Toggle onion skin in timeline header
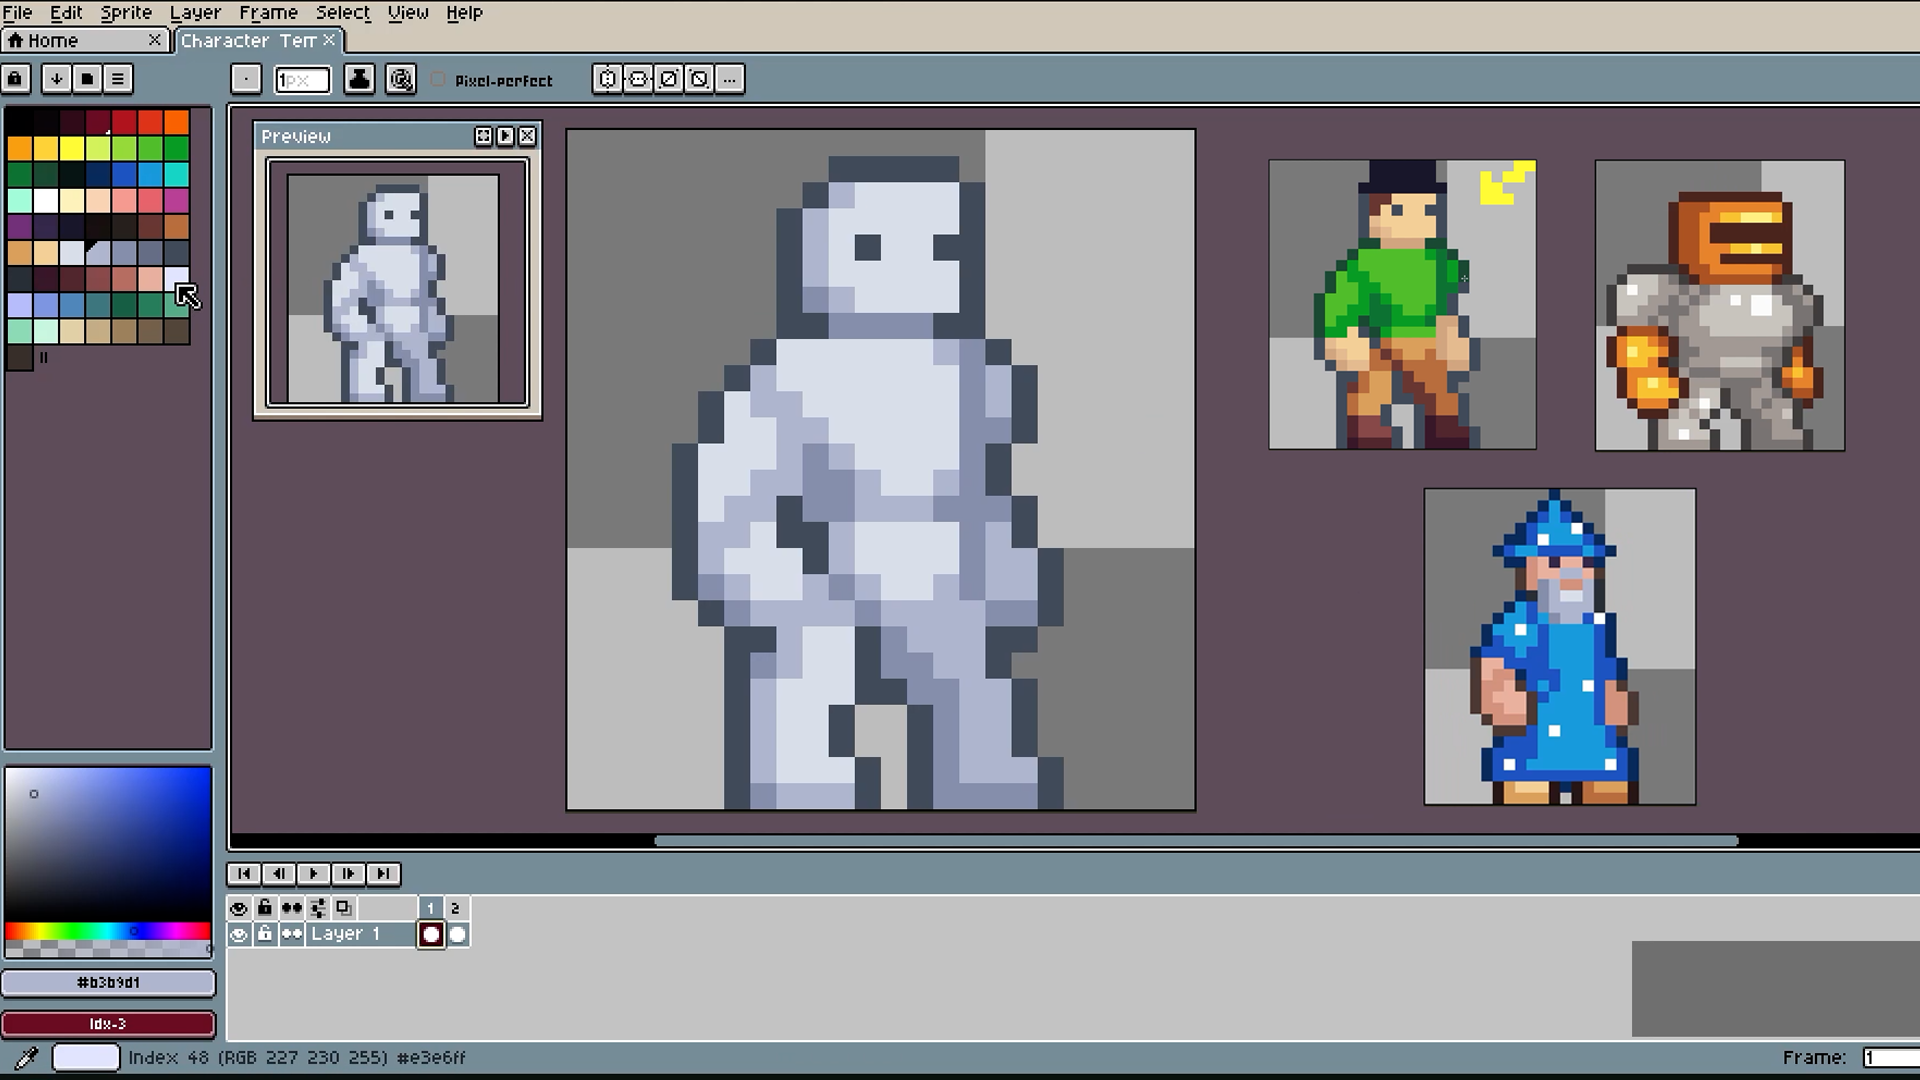The image size is (1920, 1080). [x=344, y=908]
